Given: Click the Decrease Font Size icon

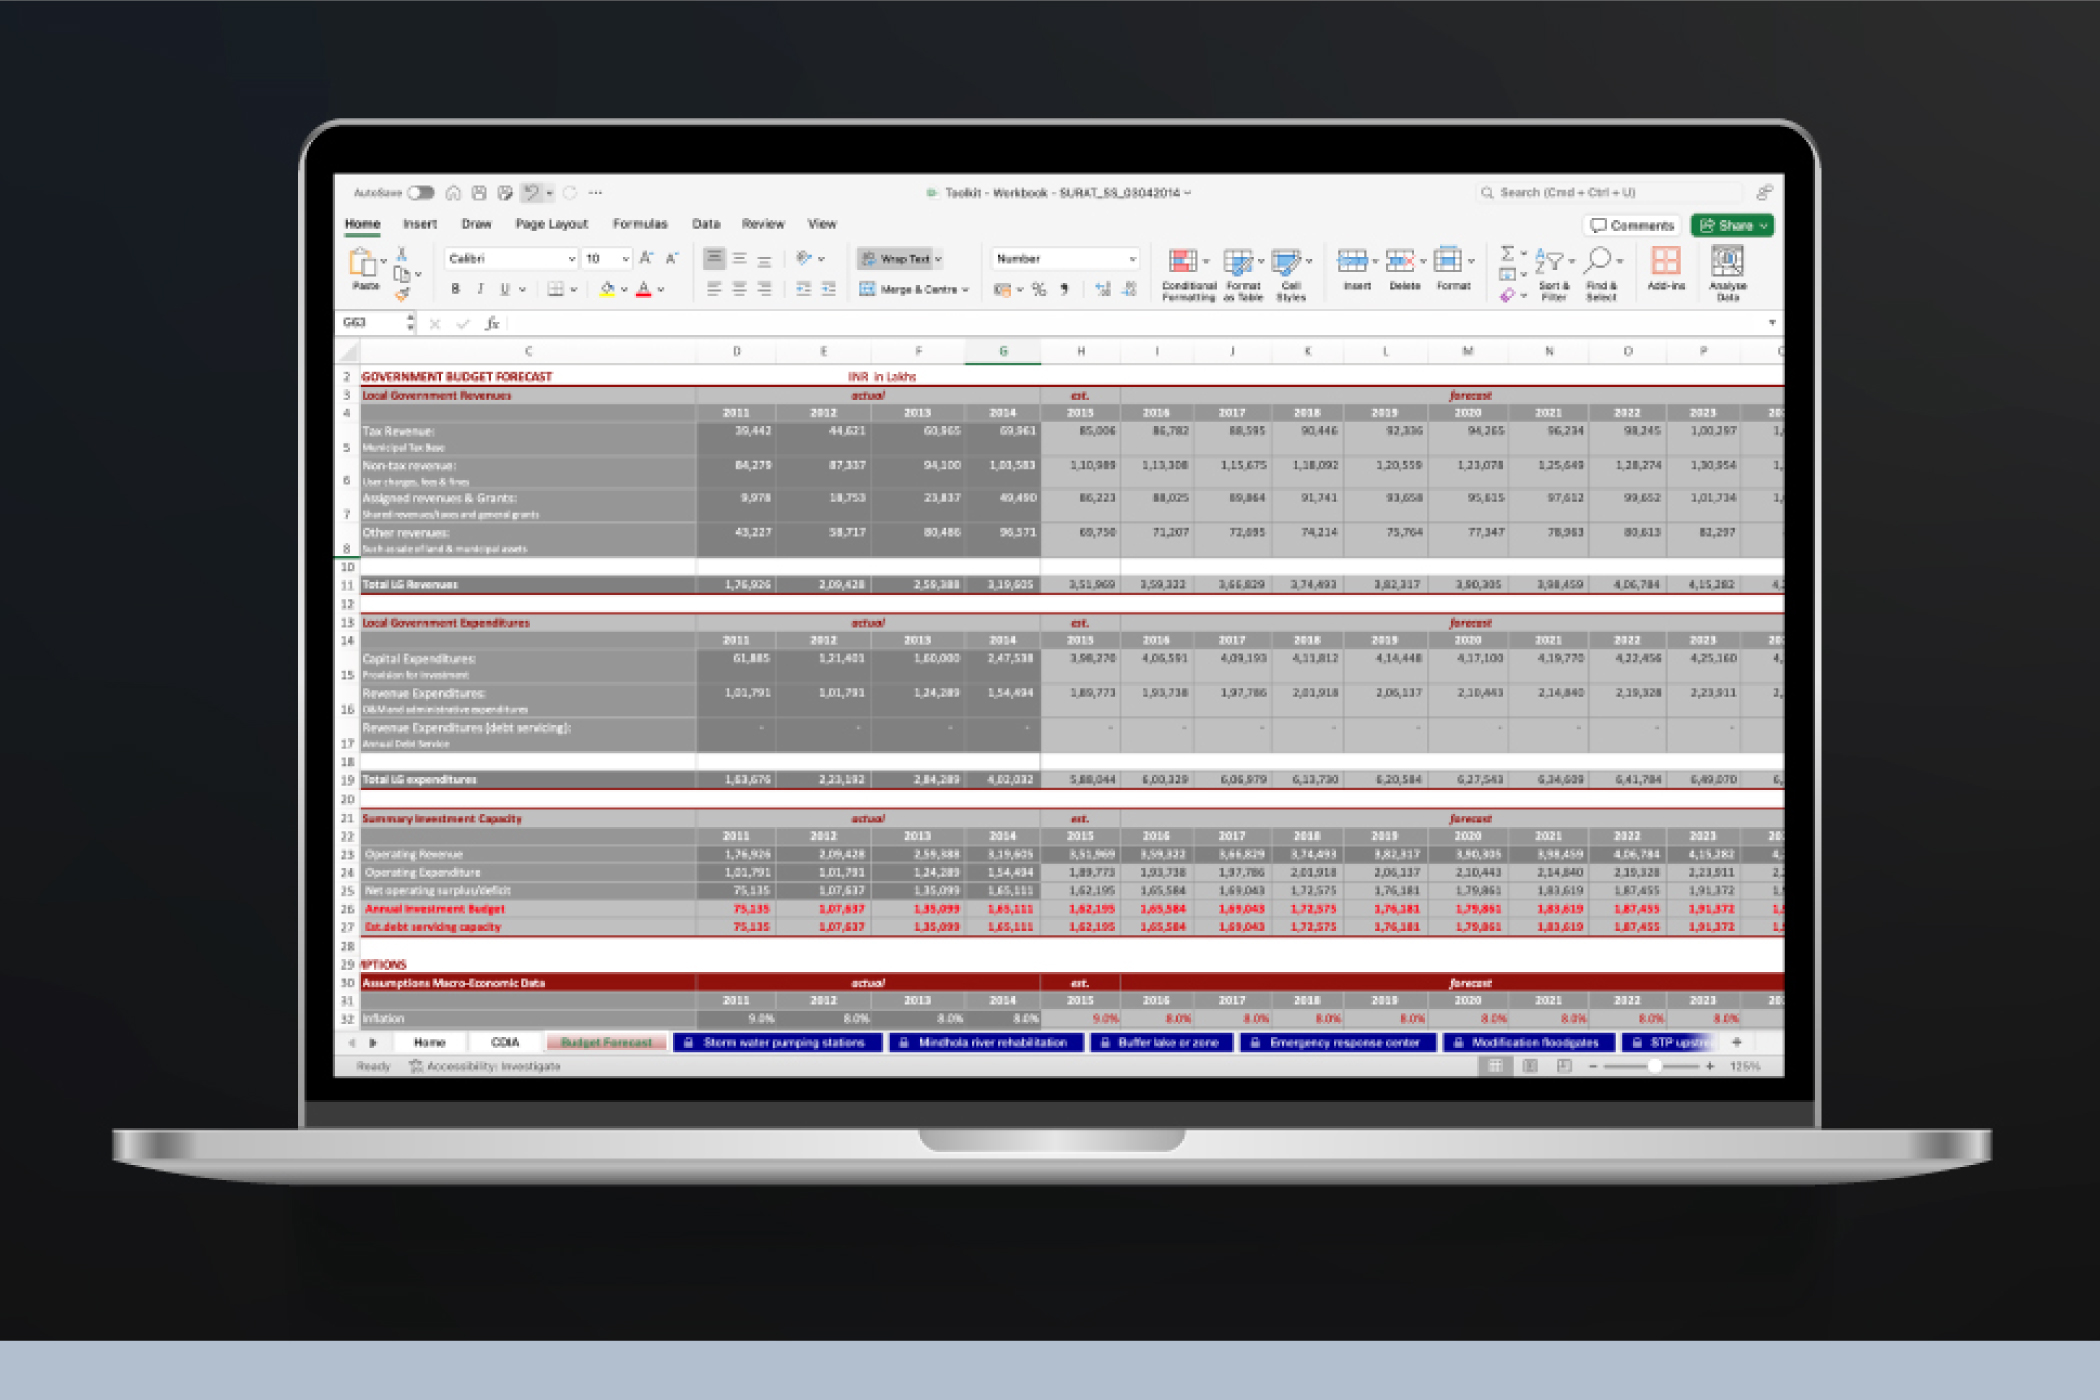Looking at the screenshot, I should (672, 259).
